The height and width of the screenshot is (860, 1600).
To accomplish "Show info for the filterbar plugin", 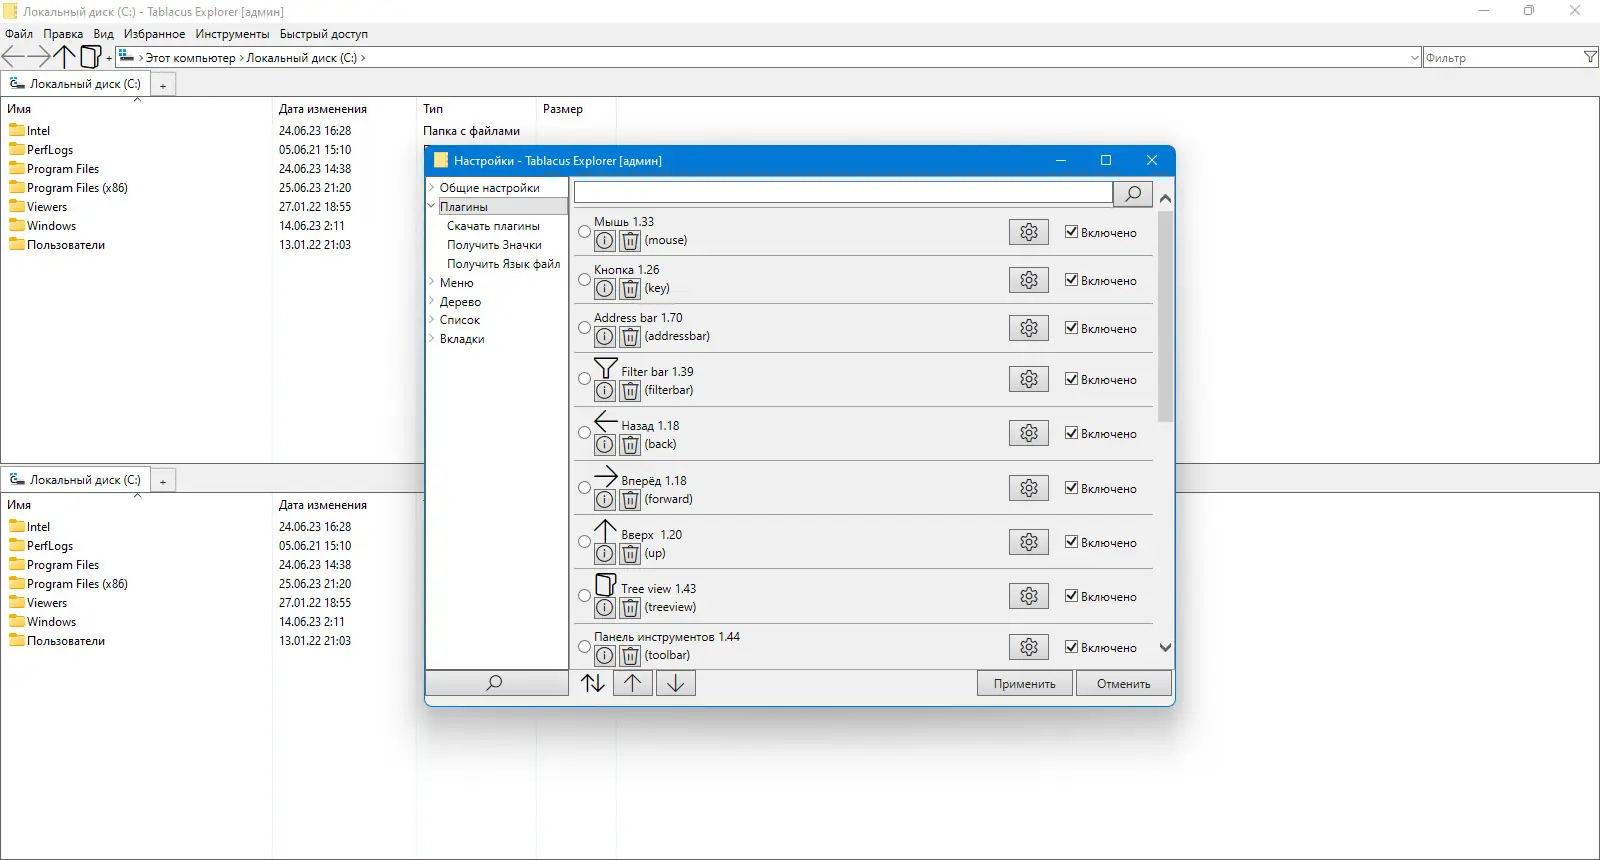I will pos(605,391).
